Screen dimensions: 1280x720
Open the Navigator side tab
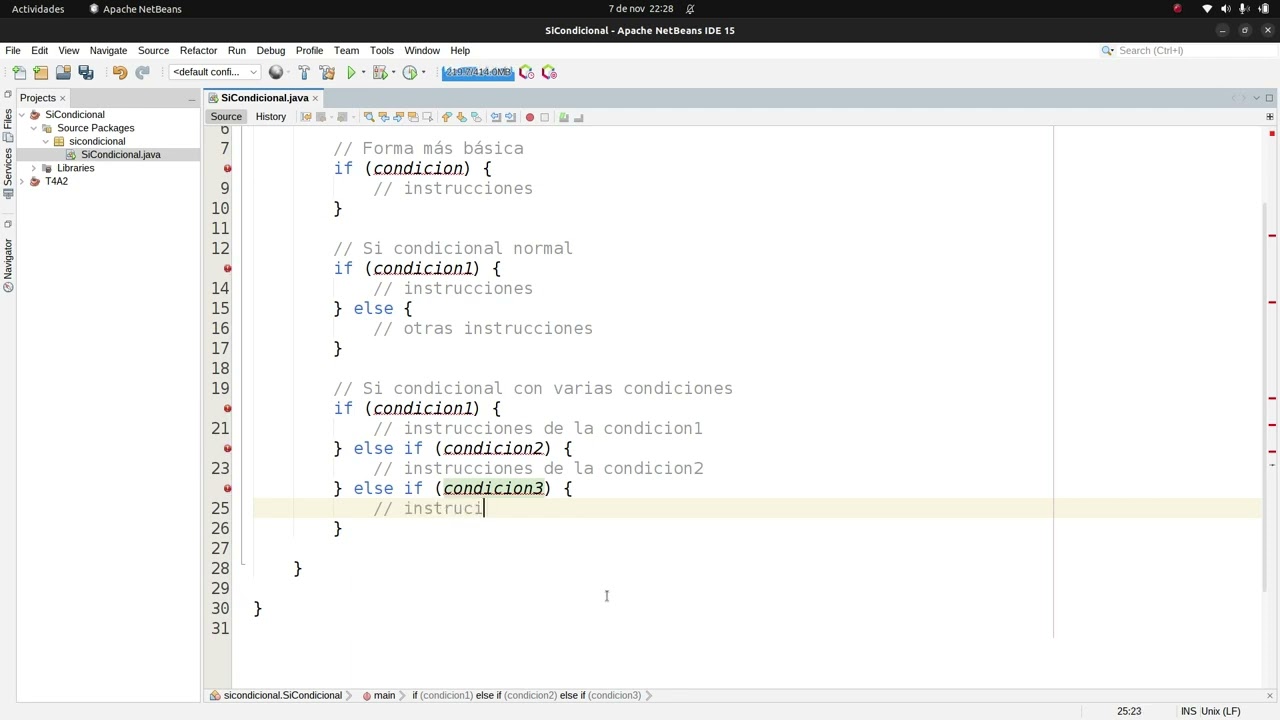tap(8, 264)
